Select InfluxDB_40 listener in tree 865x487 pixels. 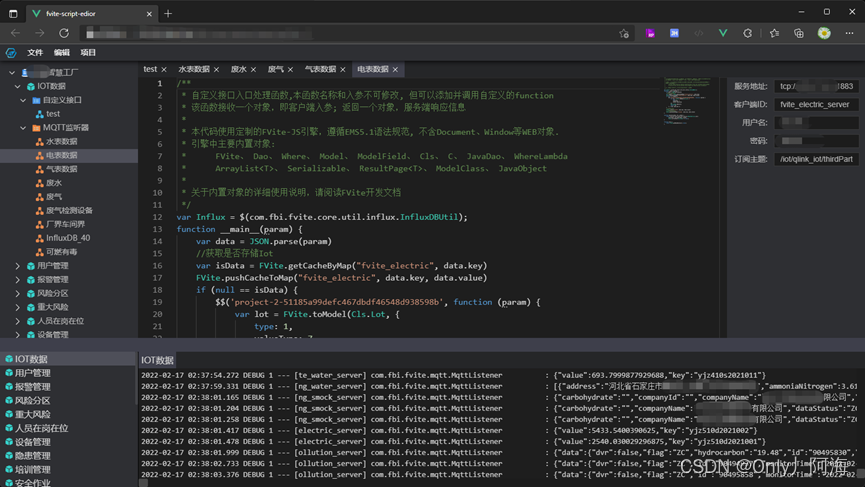pos(68,238)
